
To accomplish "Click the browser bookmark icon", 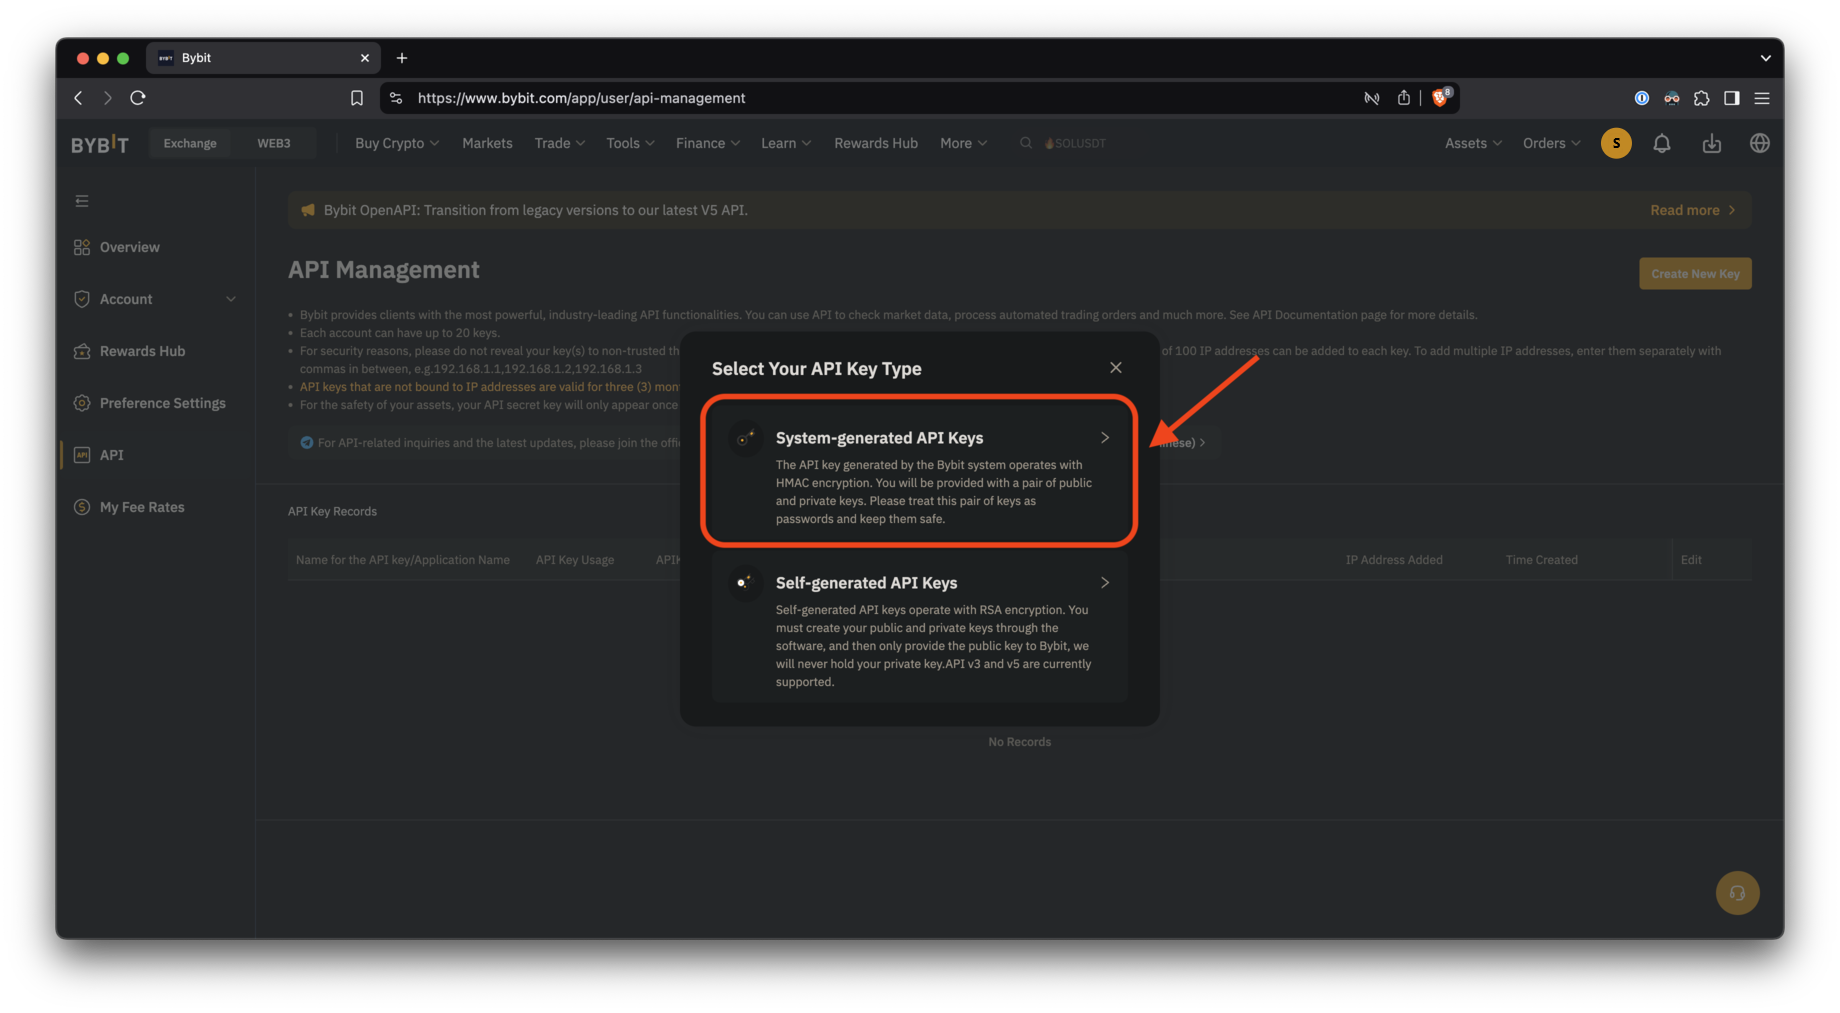I will pos(356,98).
